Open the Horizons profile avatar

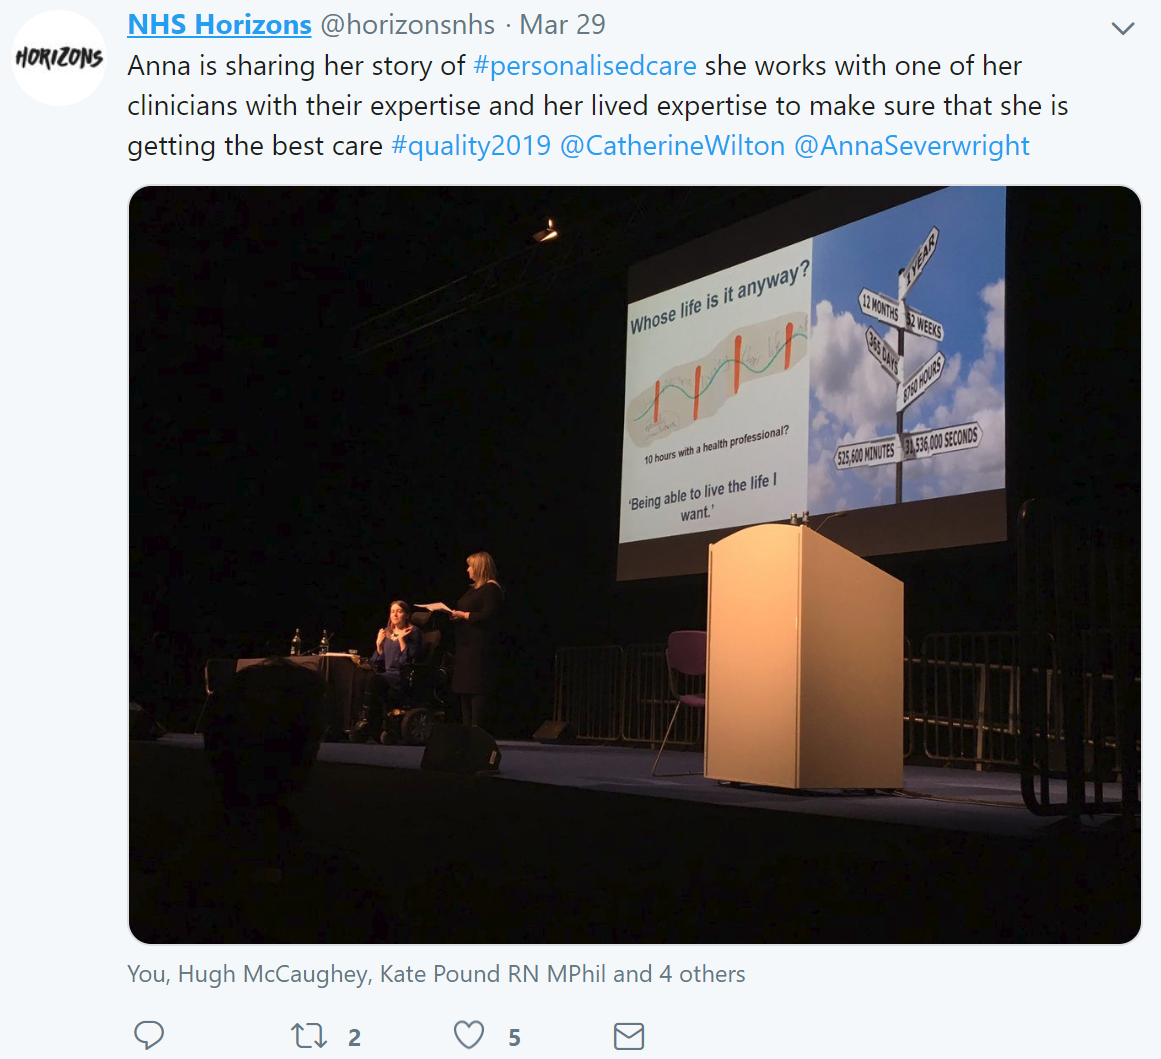click(59, 58)
